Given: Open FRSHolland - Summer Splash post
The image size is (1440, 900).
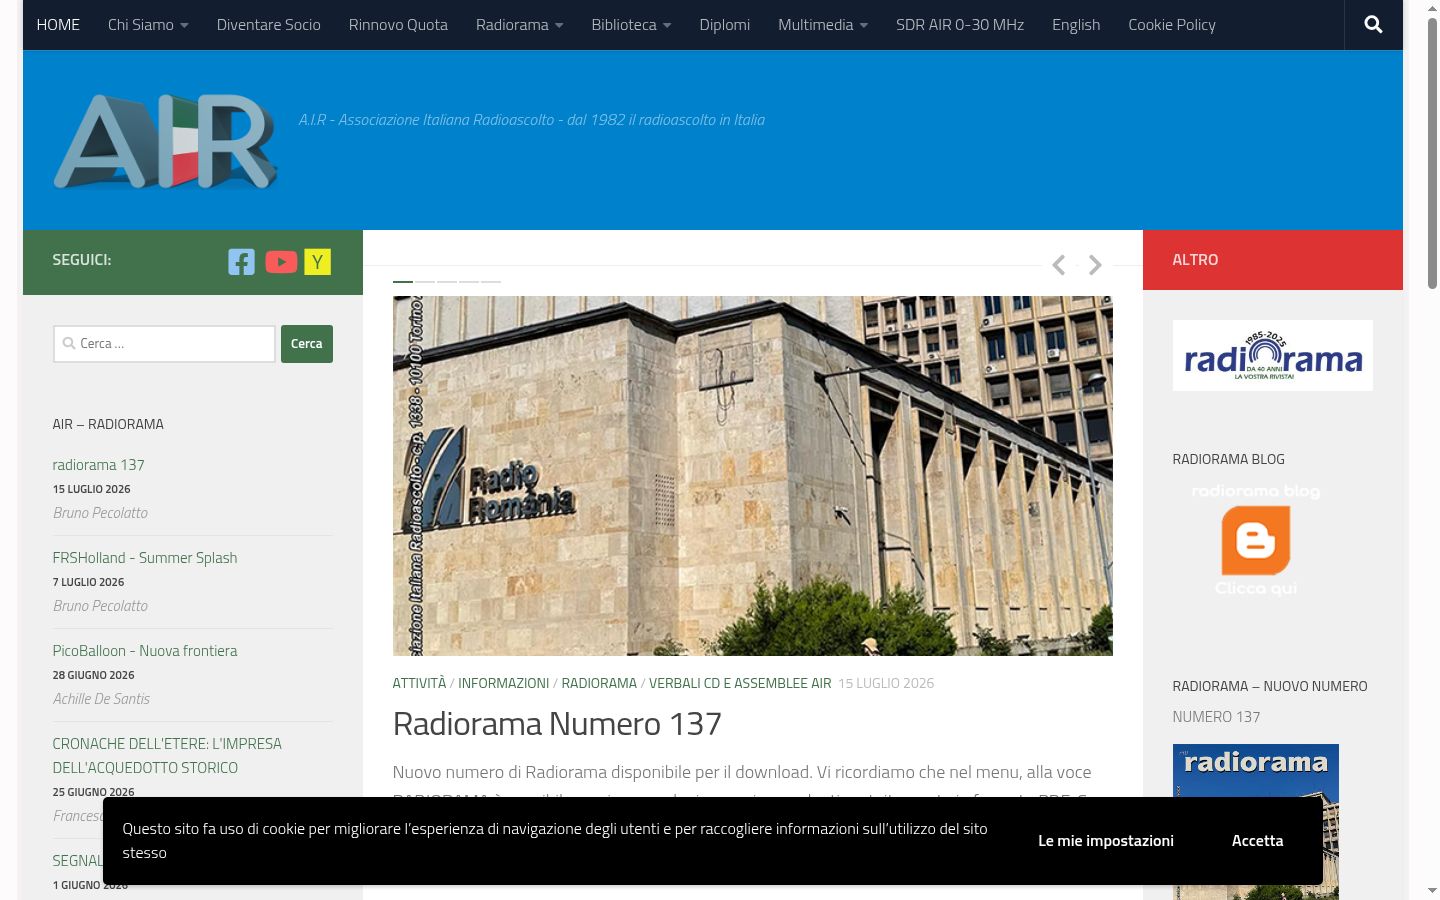Looking at the screenshot, I should pos(145,558).
